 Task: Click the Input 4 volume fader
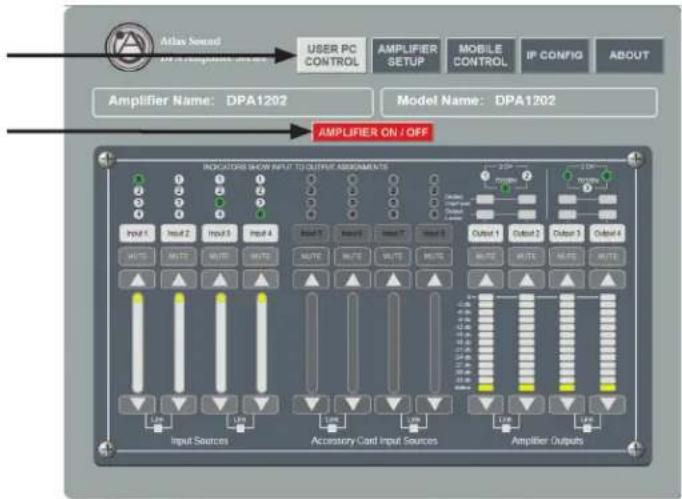point(261,343)
